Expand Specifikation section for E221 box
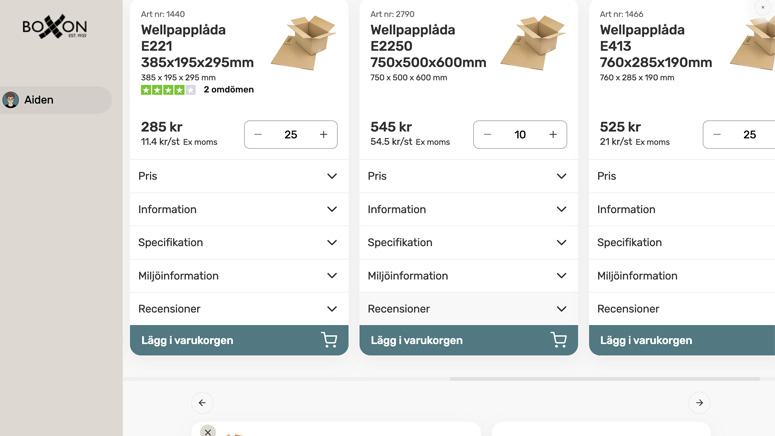This screenshot has width=775, height=436. click(x=239, y=242)
